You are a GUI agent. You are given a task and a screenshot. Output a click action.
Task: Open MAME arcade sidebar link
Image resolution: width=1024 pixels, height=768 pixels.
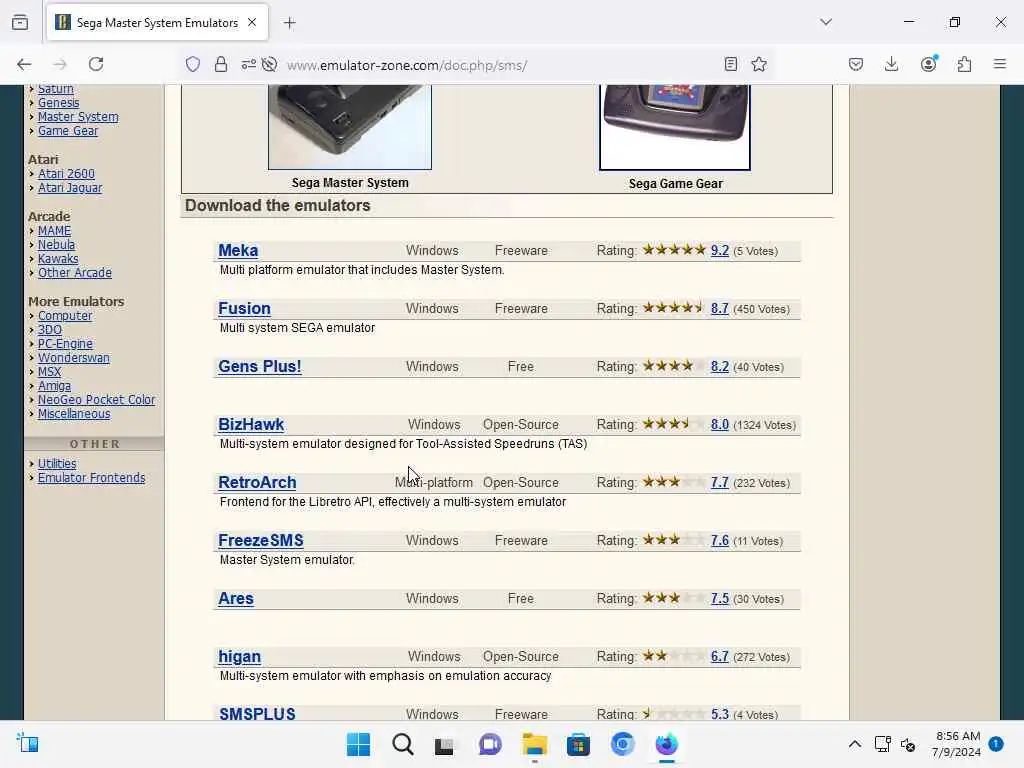[54, 231]
